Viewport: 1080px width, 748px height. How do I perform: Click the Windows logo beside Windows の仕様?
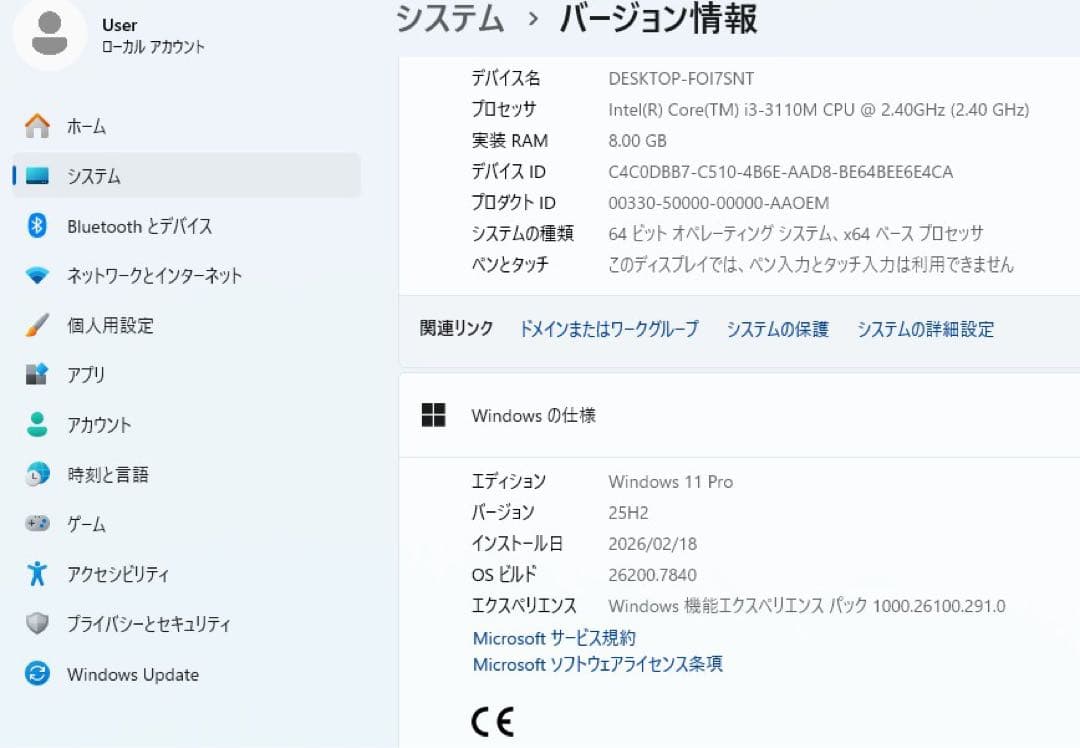coord(433,415)
